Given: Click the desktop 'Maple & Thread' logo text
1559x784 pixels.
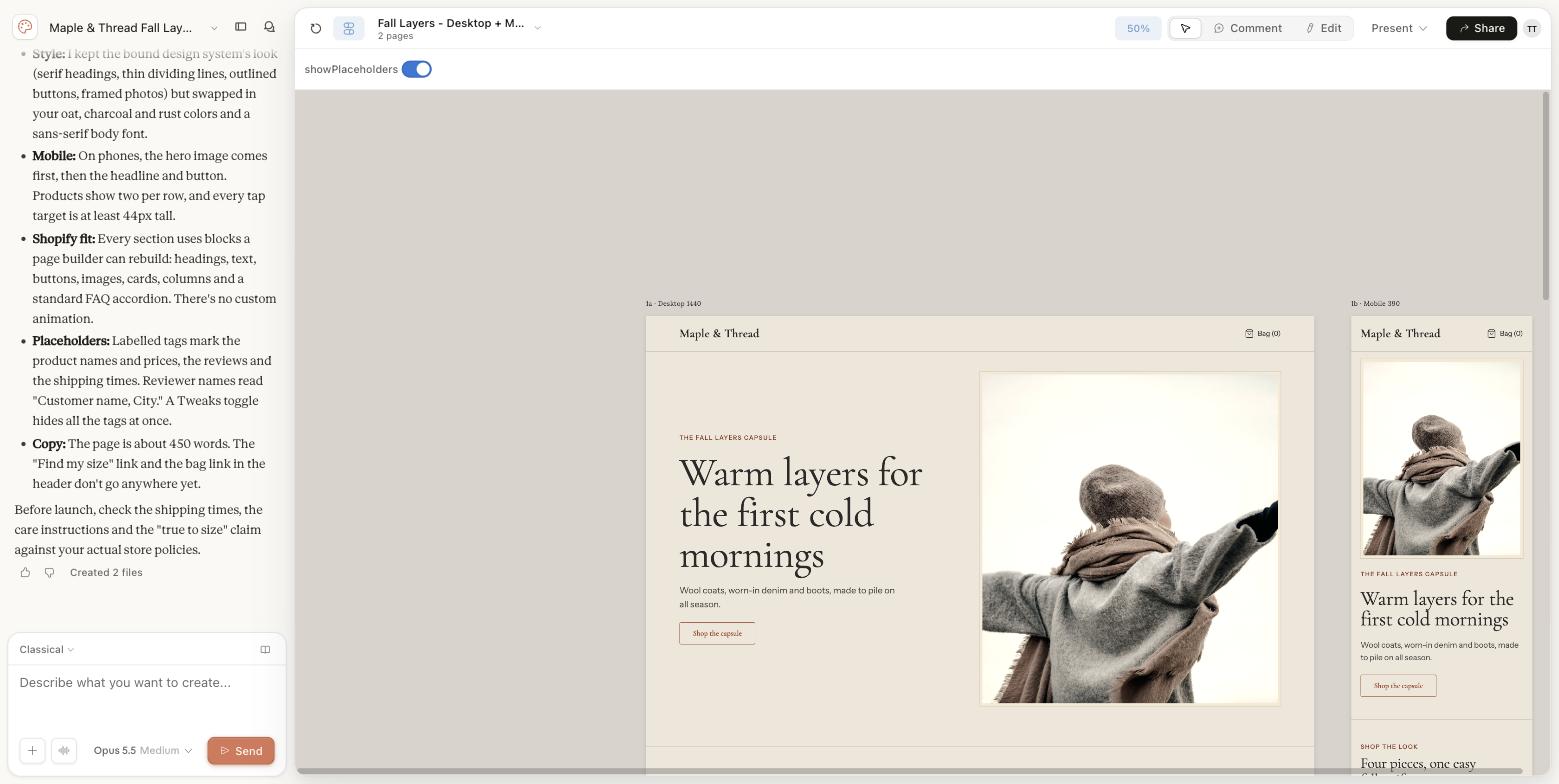Looking at the screenshot, I should [x=719, y=334].
